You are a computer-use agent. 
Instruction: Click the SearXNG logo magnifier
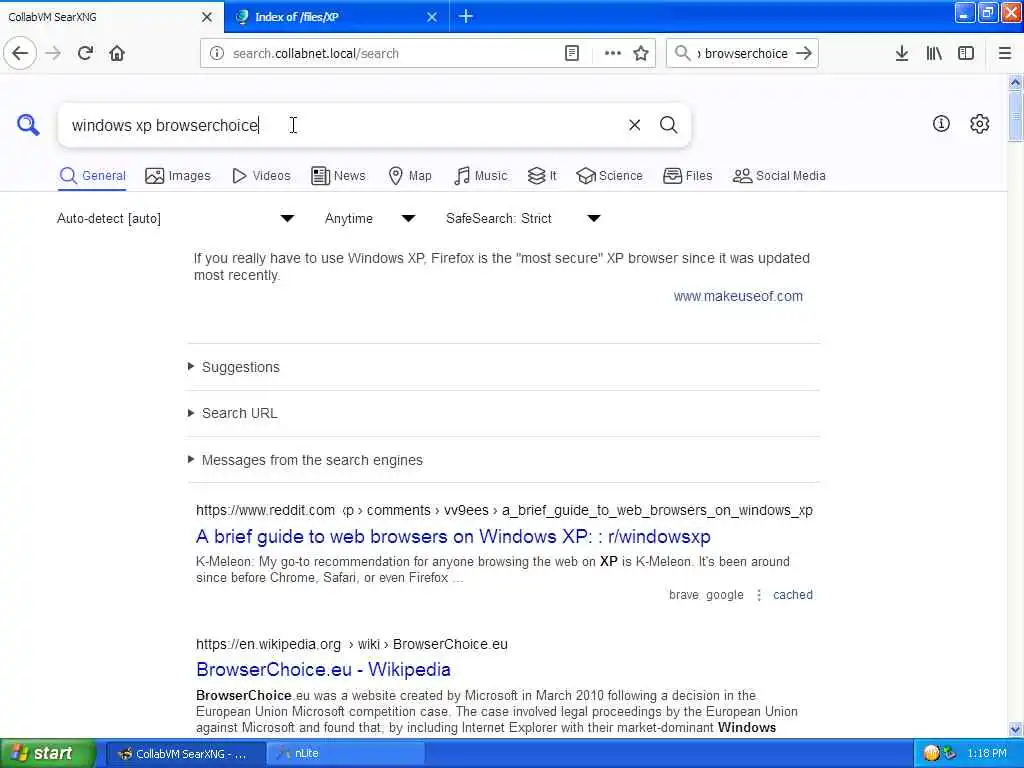[x=28, y=124]
